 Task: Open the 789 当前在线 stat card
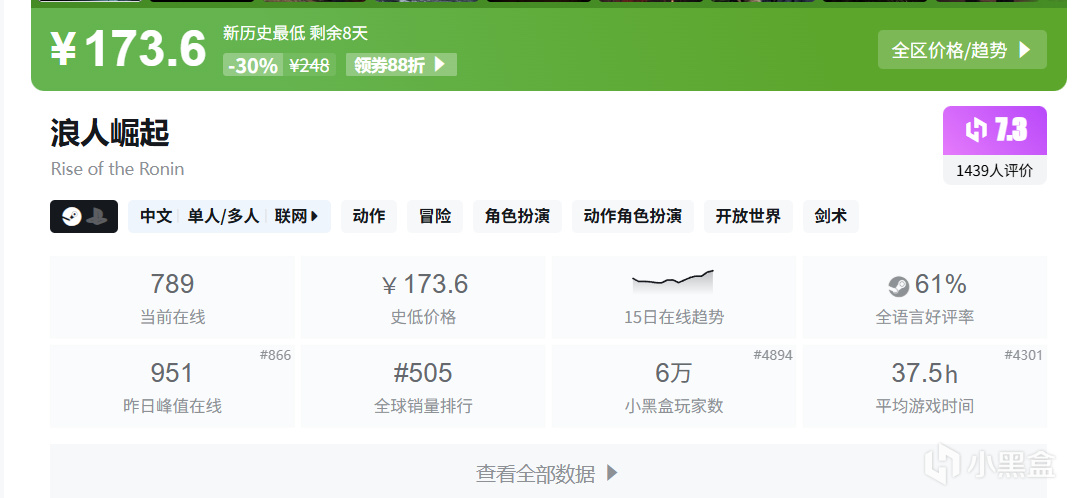(x=173, y=298)
